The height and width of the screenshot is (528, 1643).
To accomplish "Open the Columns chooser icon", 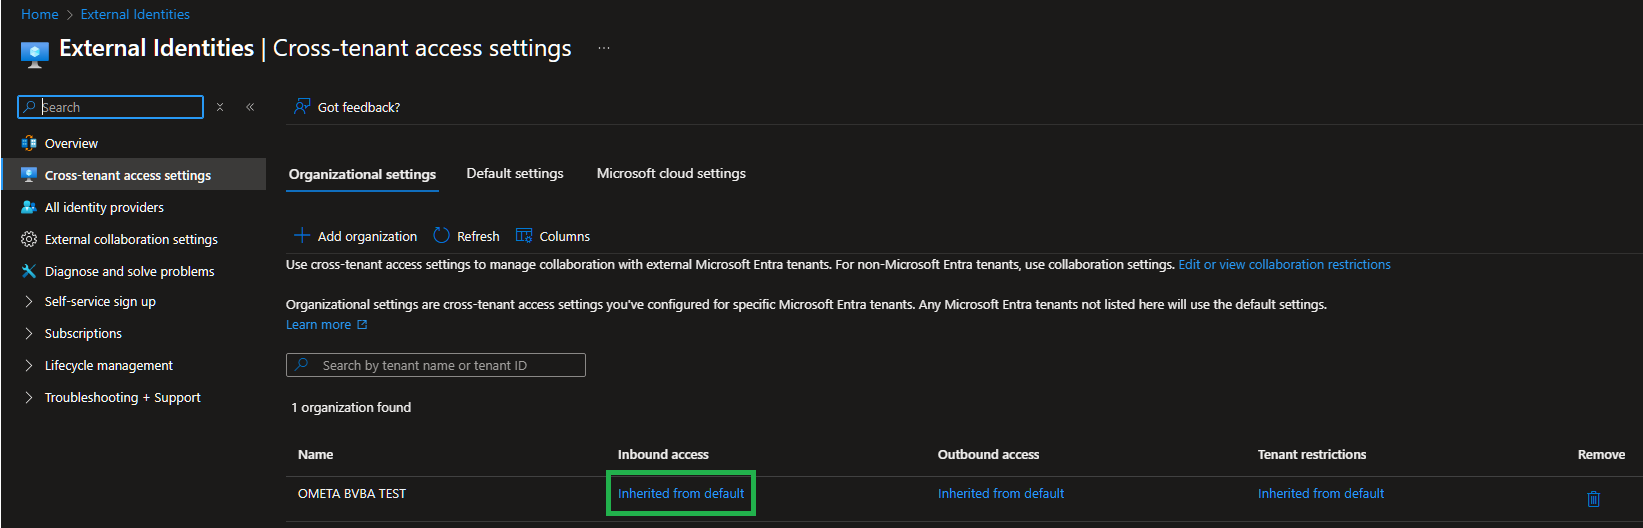I will [524, 236].
